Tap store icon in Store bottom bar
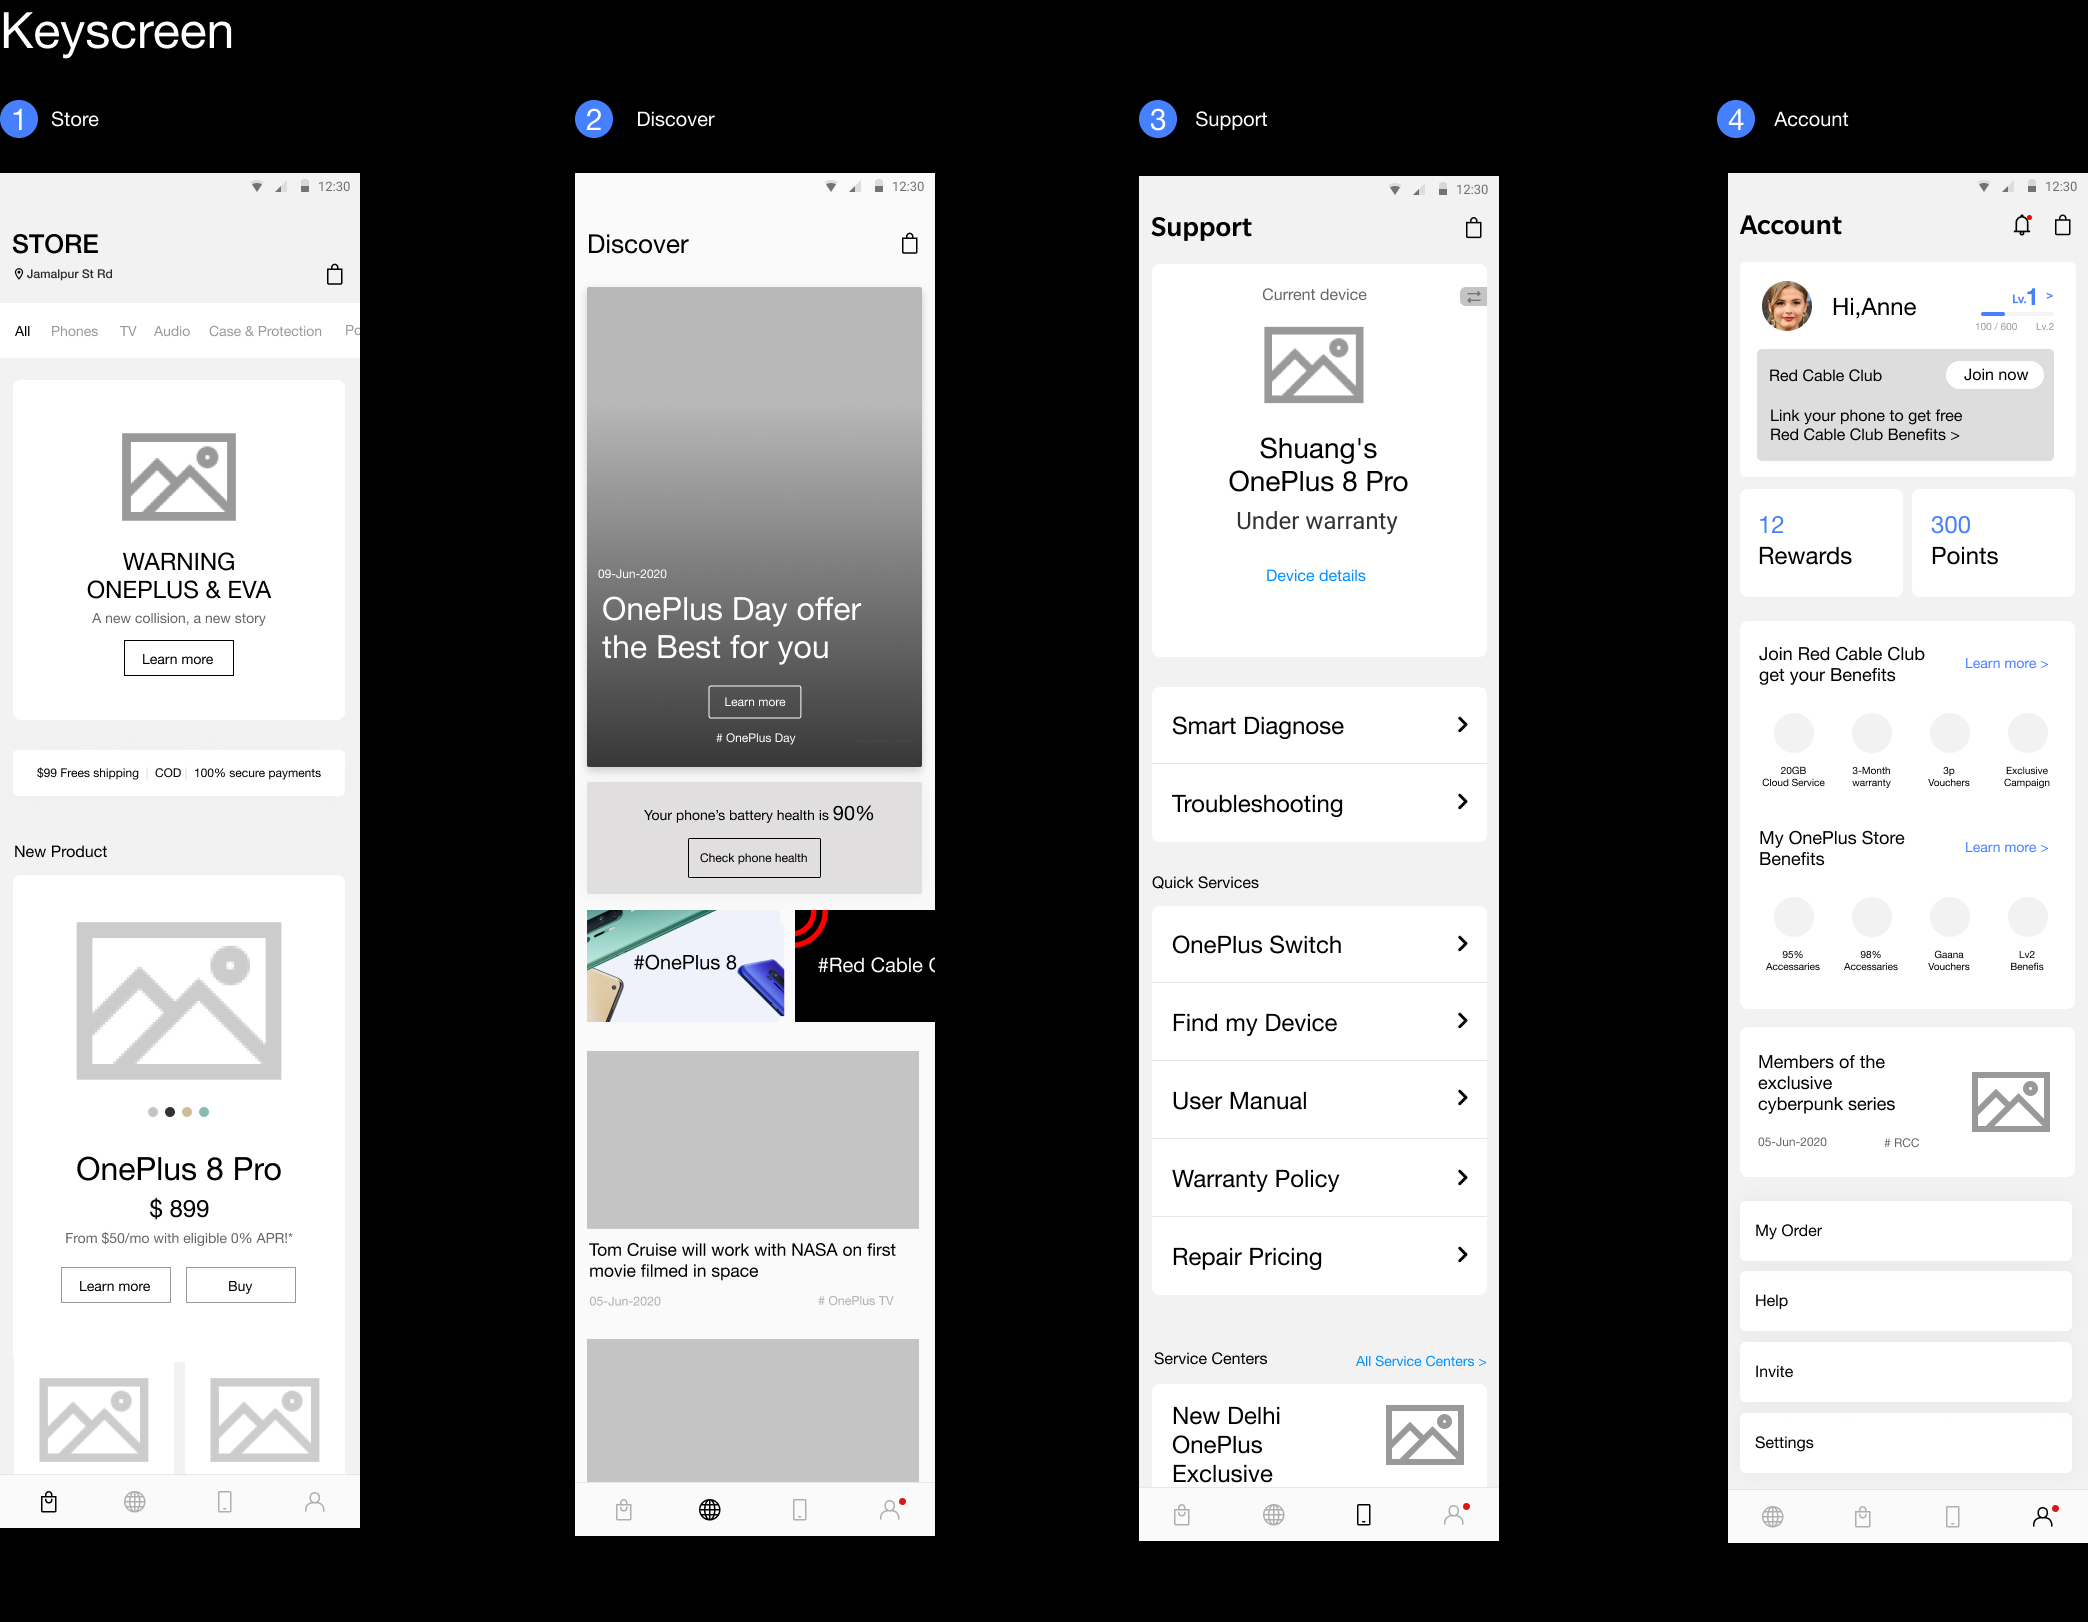Viewport: 2088px width, 1622px height. click(48, 1501)
